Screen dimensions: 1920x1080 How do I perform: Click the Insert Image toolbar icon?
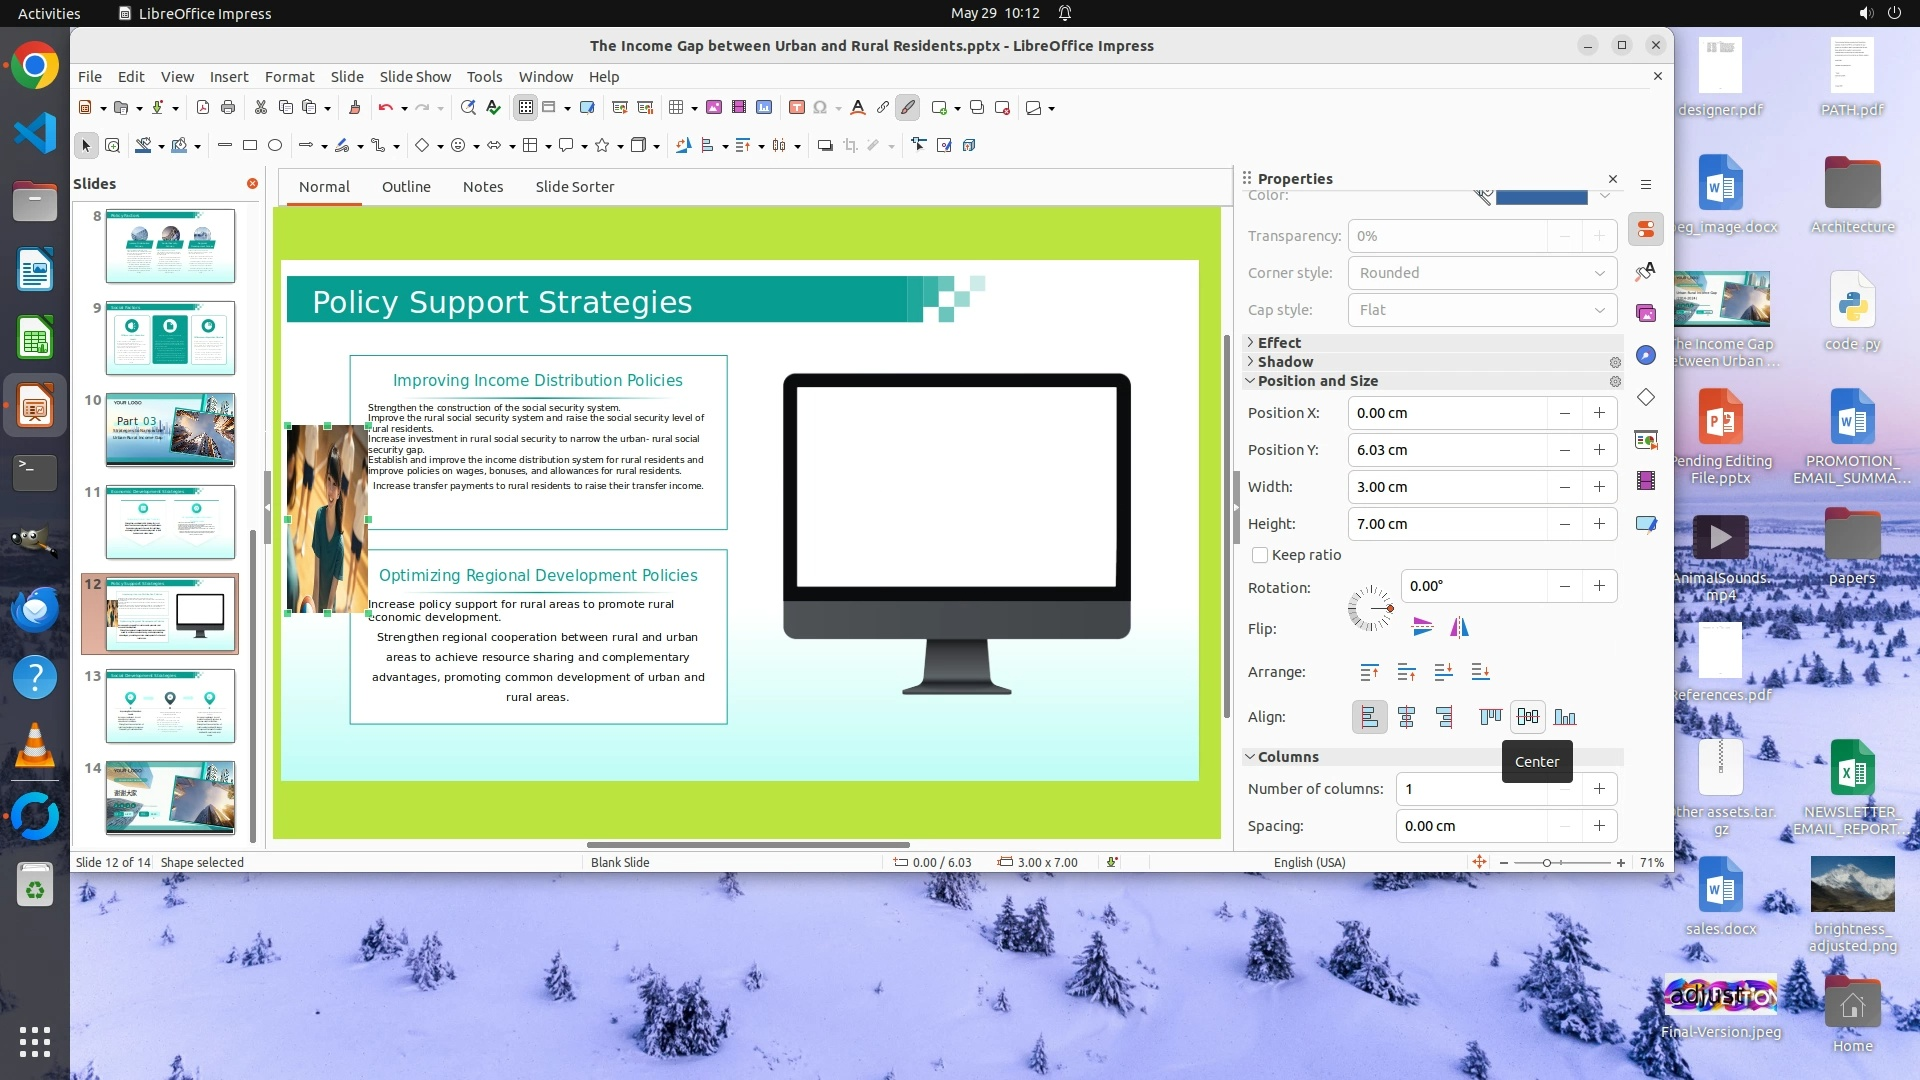[714, 108]
